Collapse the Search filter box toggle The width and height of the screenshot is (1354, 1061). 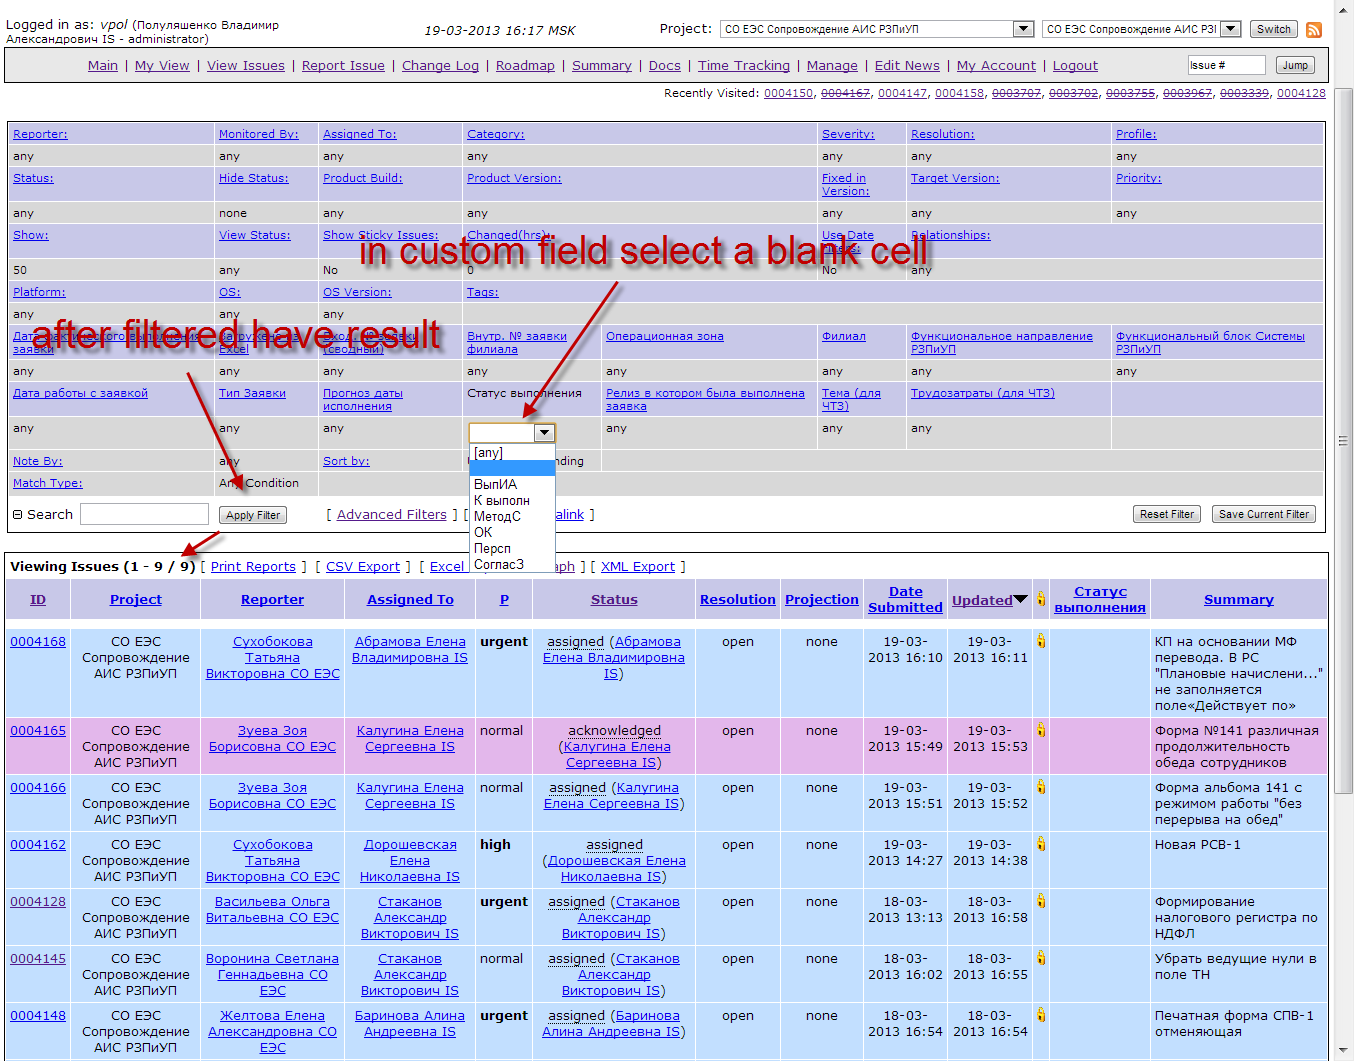pyautogui.click(x=17, y=515)
